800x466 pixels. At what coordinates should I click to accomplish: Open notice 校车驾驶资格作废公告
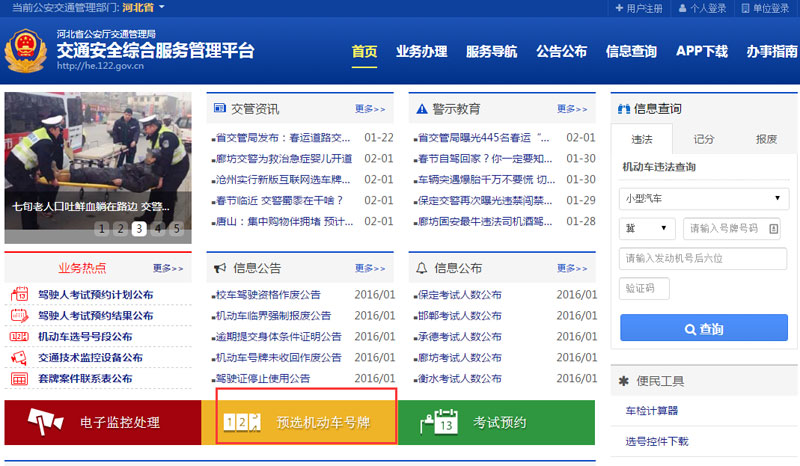click(x=266, y=295)
